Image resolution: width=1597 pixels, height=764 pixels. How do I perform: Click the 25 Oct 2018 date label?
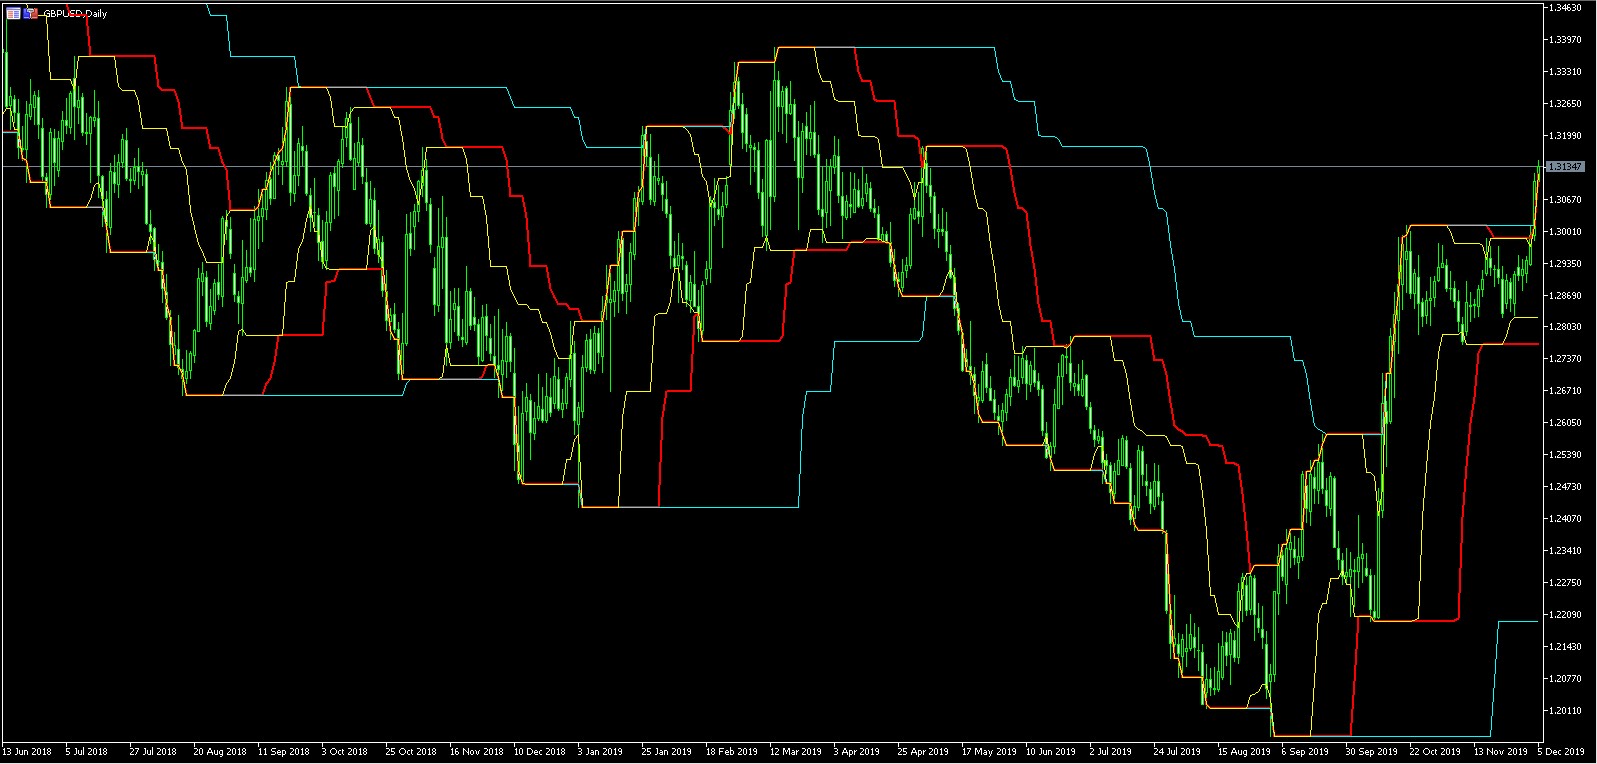[411, 752]
